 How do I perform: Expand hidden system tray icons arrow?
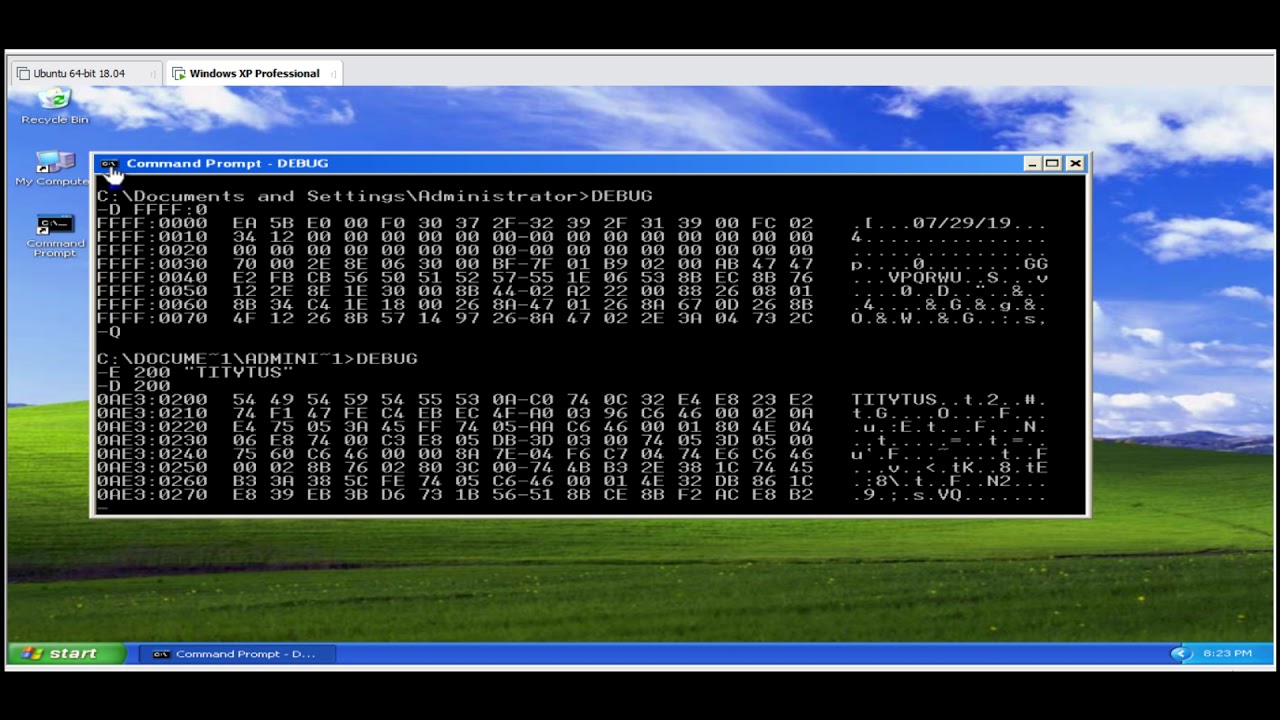click(x=1181, y=654)
